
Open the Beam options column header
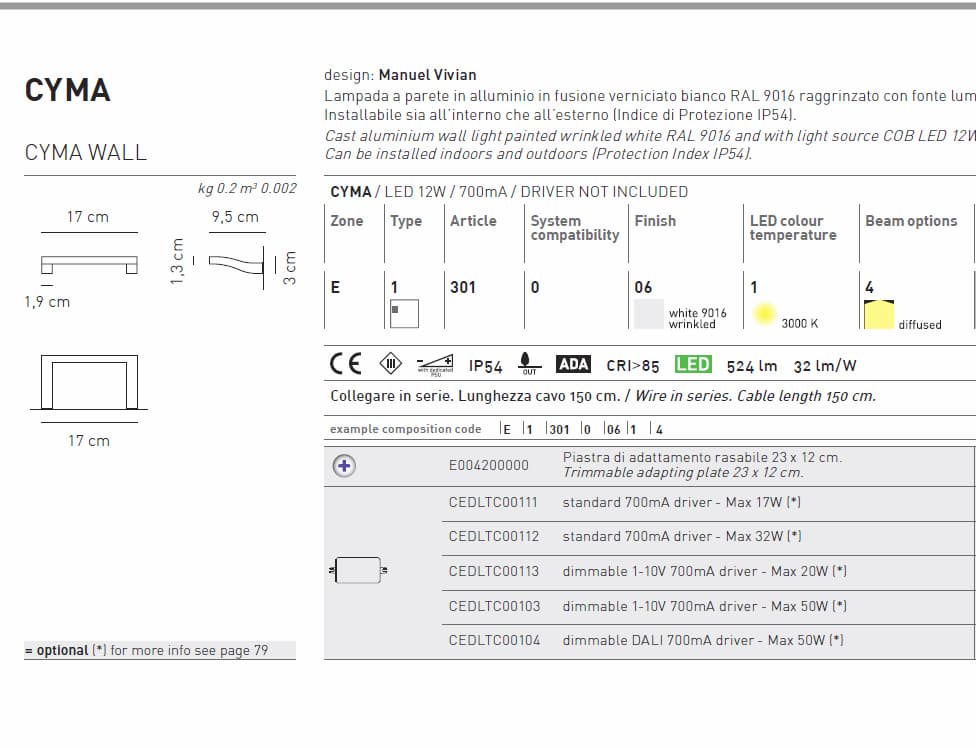click(x=912, y=221)
